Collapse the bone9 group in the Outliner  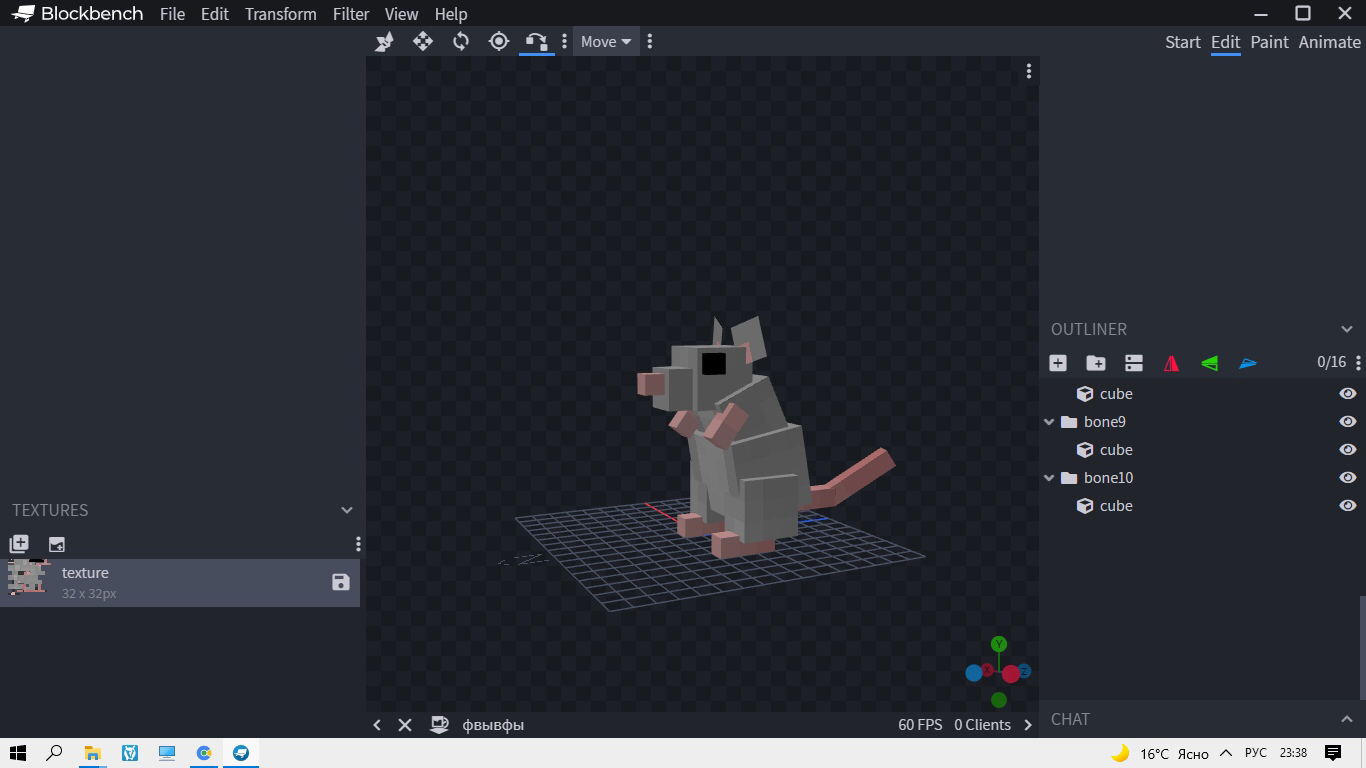1049,422
